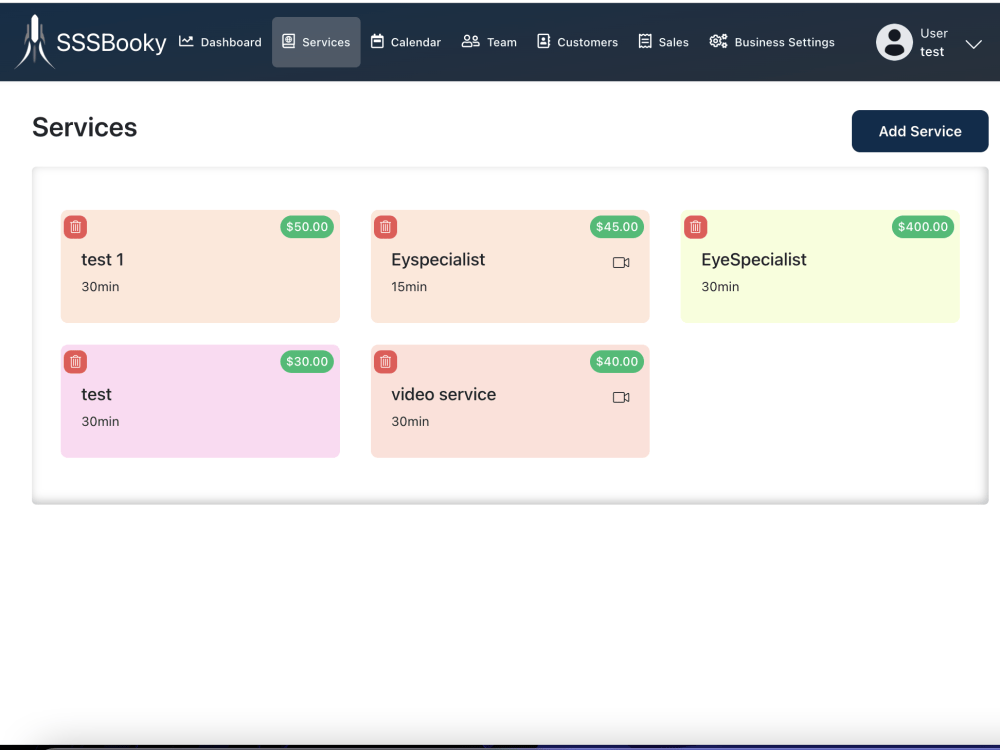Click the Team people icon
The image size is (1000, 750).
(469, 41)
